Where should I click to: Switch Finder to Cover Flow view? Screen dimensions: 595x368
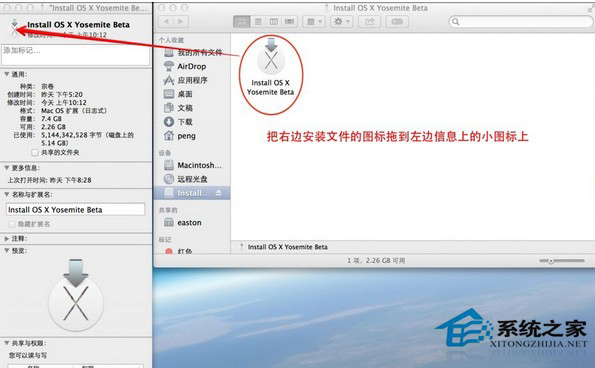coord(289,22)
